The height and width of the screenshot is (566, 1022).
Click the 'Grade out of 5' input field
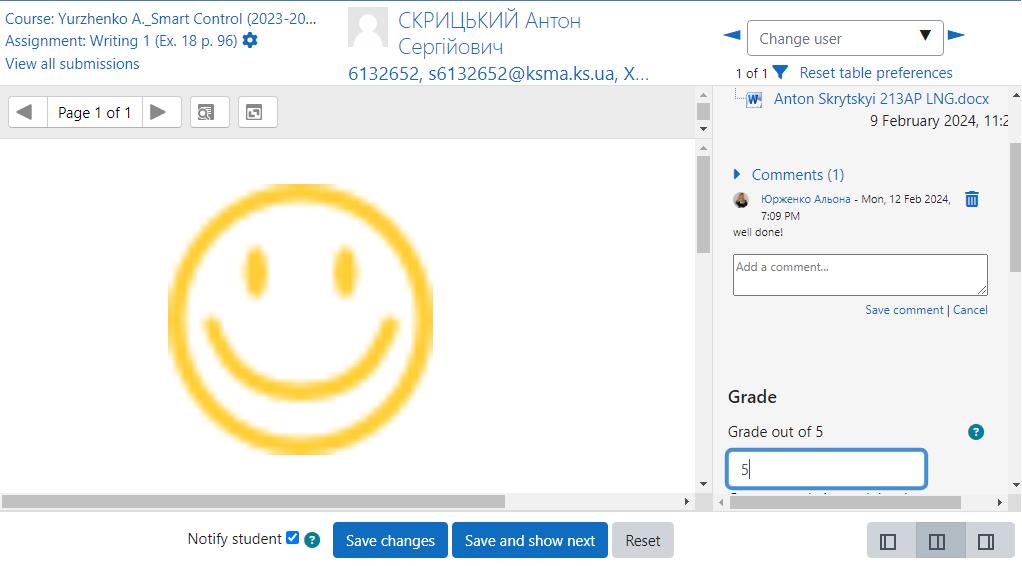coord(826,469)
